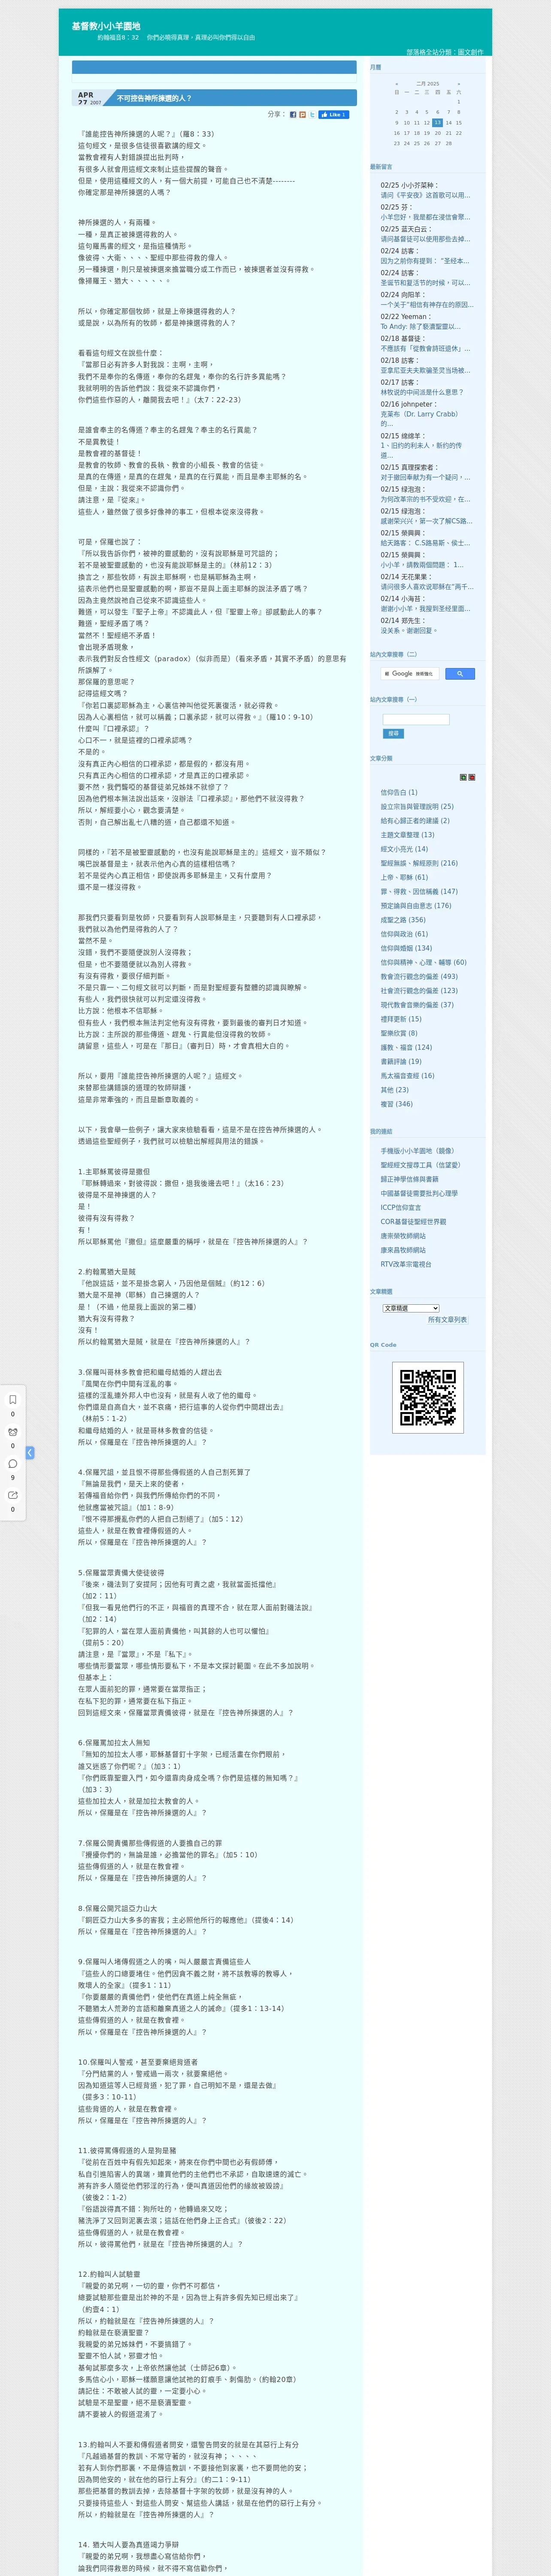The width and height of the screenshot is (551, 2576).
Task: Share the post via Twitter icon
Action: [x=312, y=115]
